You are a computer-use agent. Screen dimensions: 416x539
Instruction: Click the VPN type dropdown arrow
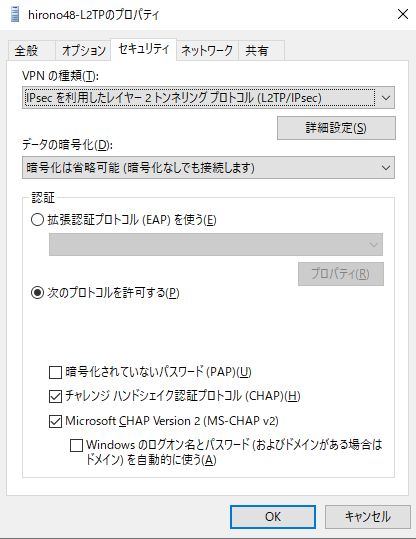point(386,98)
